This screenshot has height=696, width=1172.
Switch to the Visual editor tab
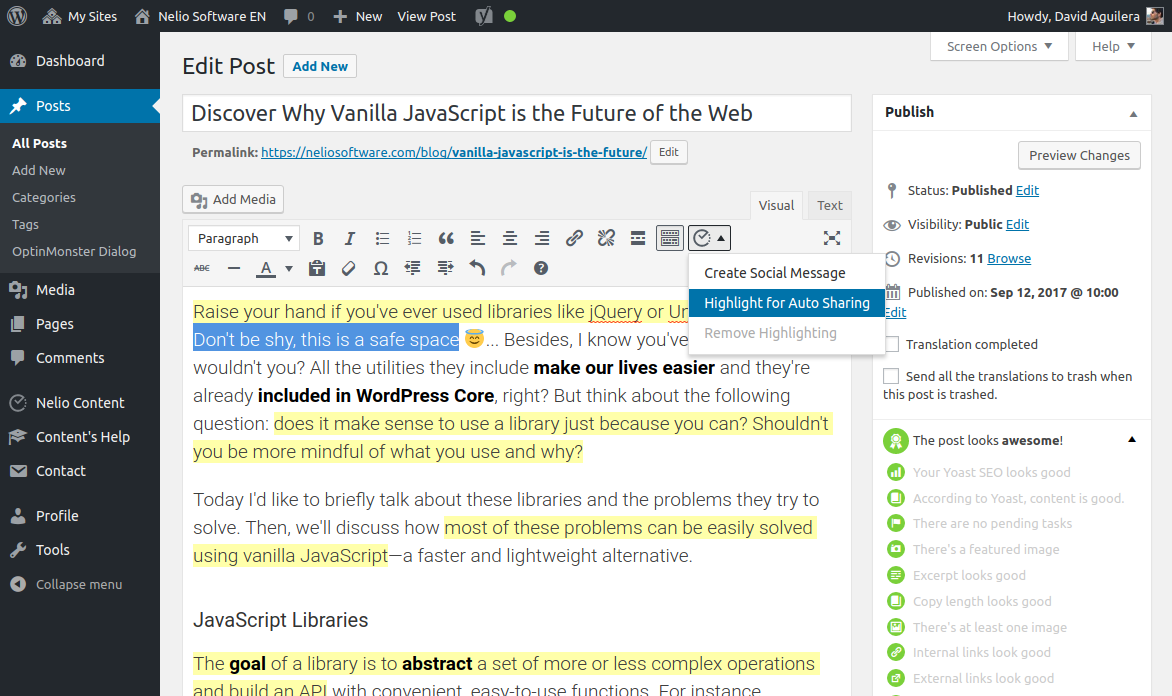point(776,206)
